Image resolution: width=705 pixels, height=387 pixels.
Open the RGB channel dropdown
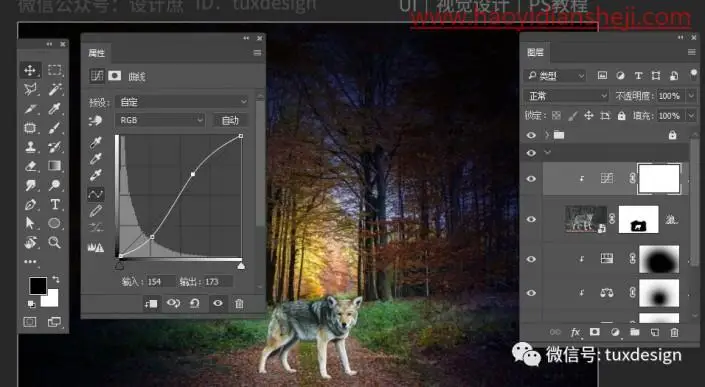[160, 120]
